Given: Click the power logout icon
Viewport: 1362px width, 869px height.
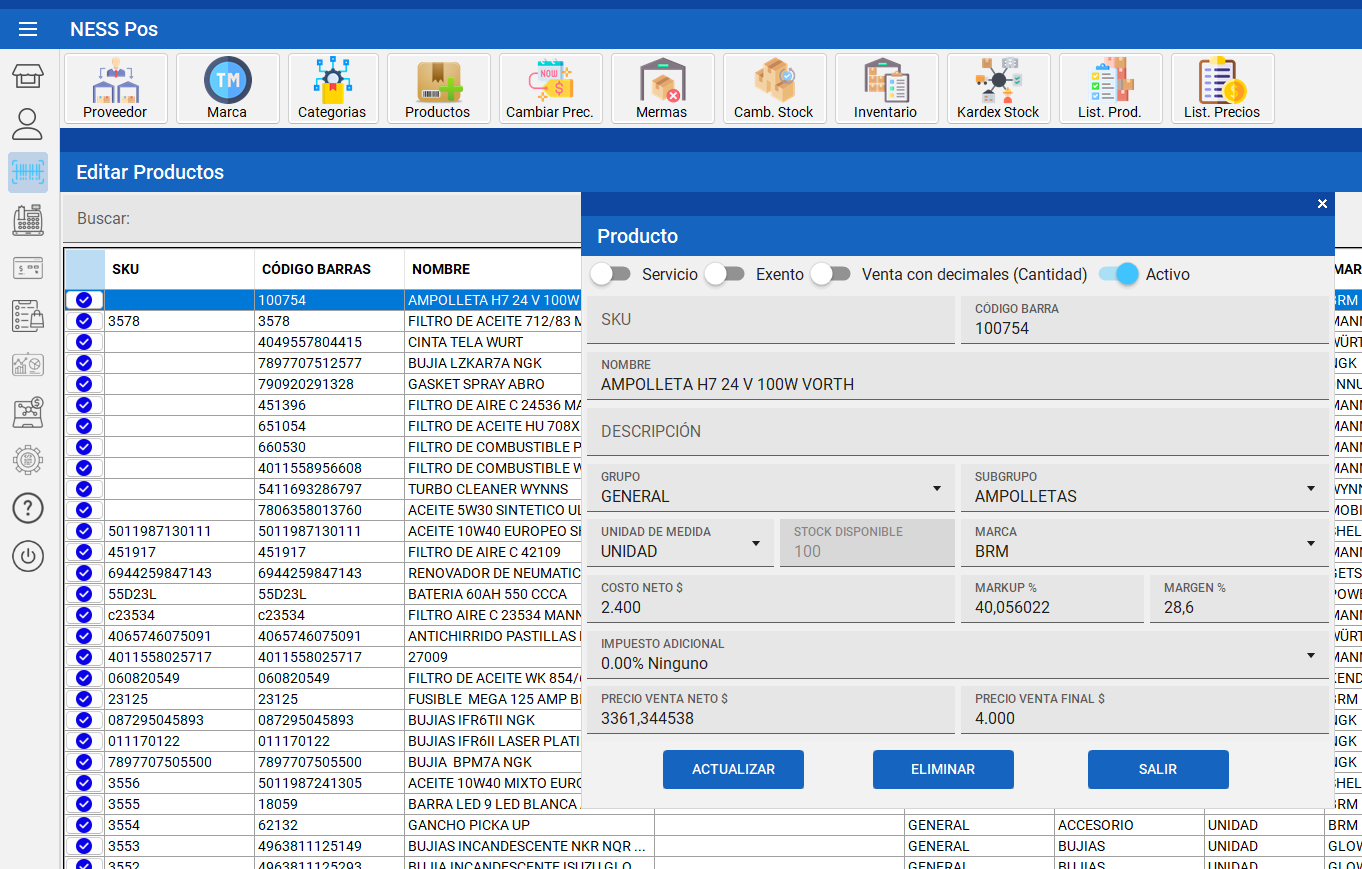Looking at the screenshot, I should 28,556.
